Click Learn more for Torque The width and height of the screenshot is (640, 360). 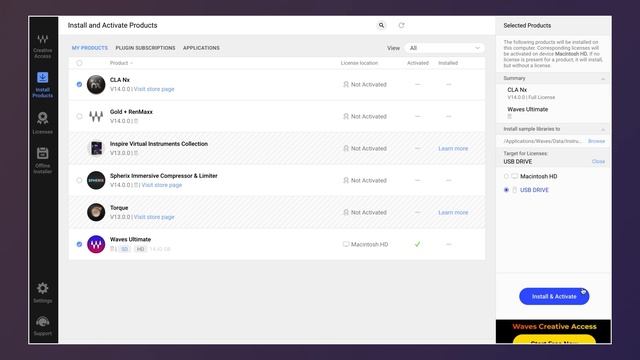click(453, 212)
